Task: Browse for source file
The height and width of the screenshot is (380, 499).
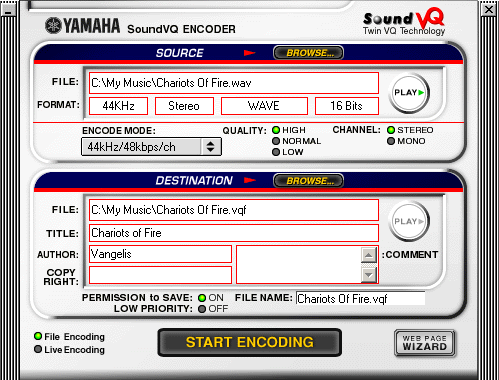Action: pos(308,53)
